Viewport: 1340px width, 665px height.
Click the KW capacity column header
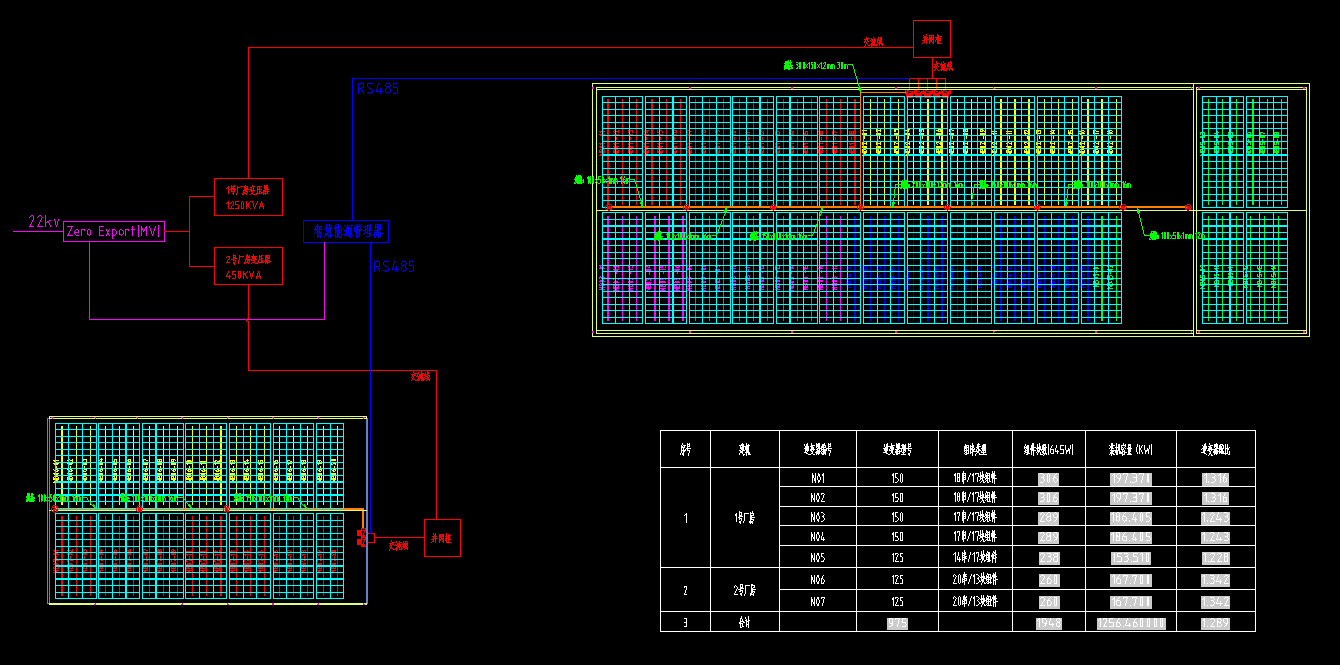[x=1131, y=449]
